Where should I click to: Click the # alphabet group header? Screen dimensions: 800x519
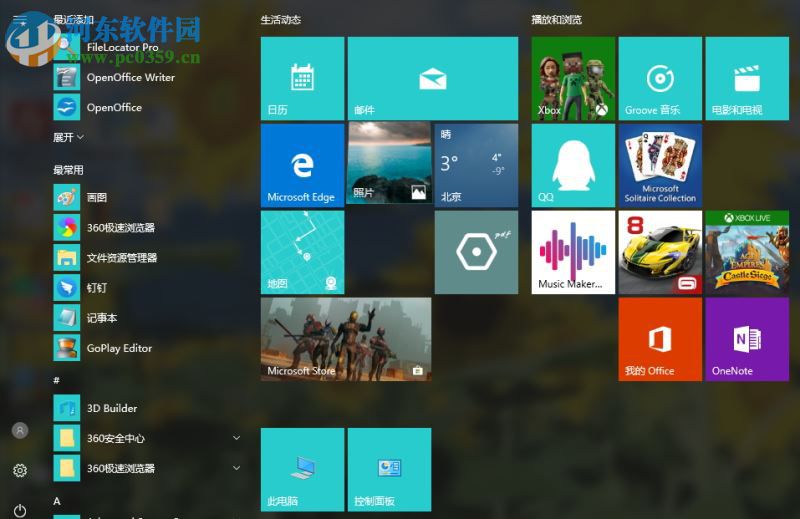[57, 380]
